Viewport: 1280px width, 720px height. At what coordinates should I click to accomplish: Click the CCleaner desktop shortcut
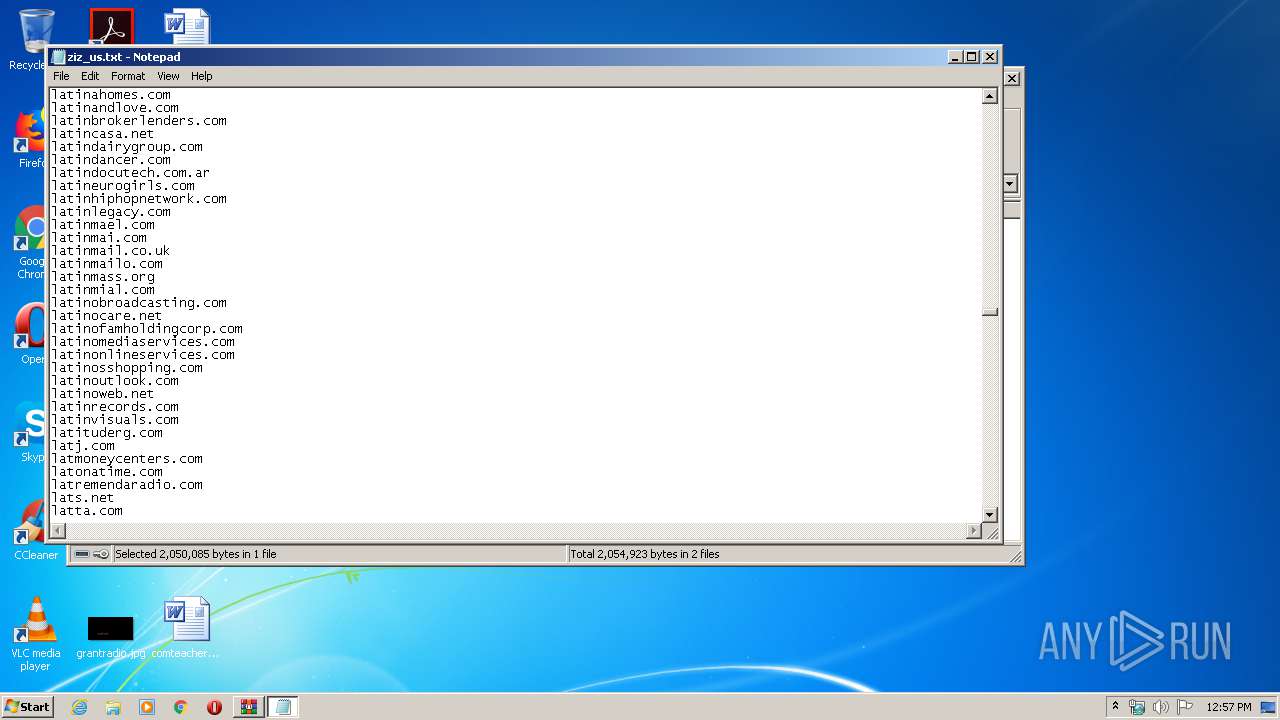click(x=35, y=529)
